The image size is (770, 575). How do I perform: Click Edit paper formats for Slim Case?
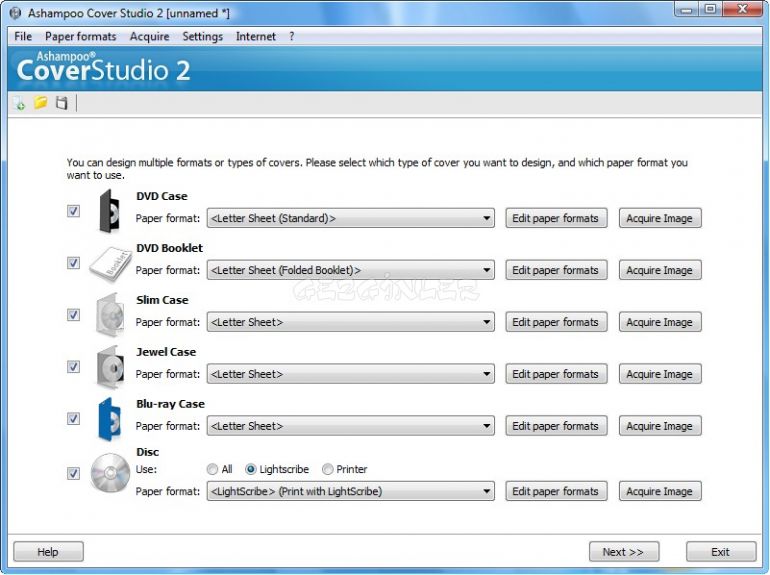[556, 322]
